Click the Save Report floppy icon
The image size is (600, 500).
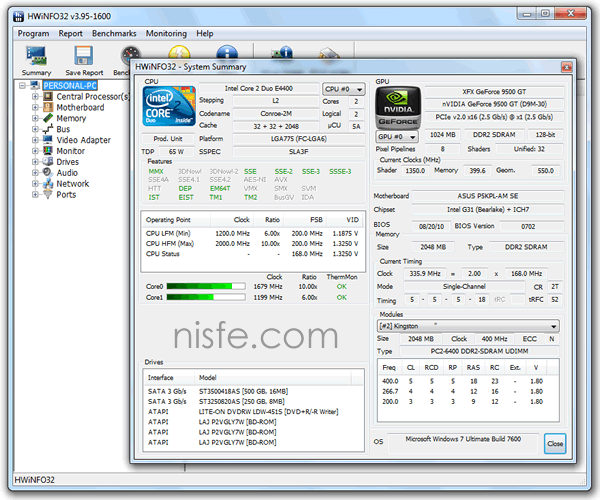point(83,56)
